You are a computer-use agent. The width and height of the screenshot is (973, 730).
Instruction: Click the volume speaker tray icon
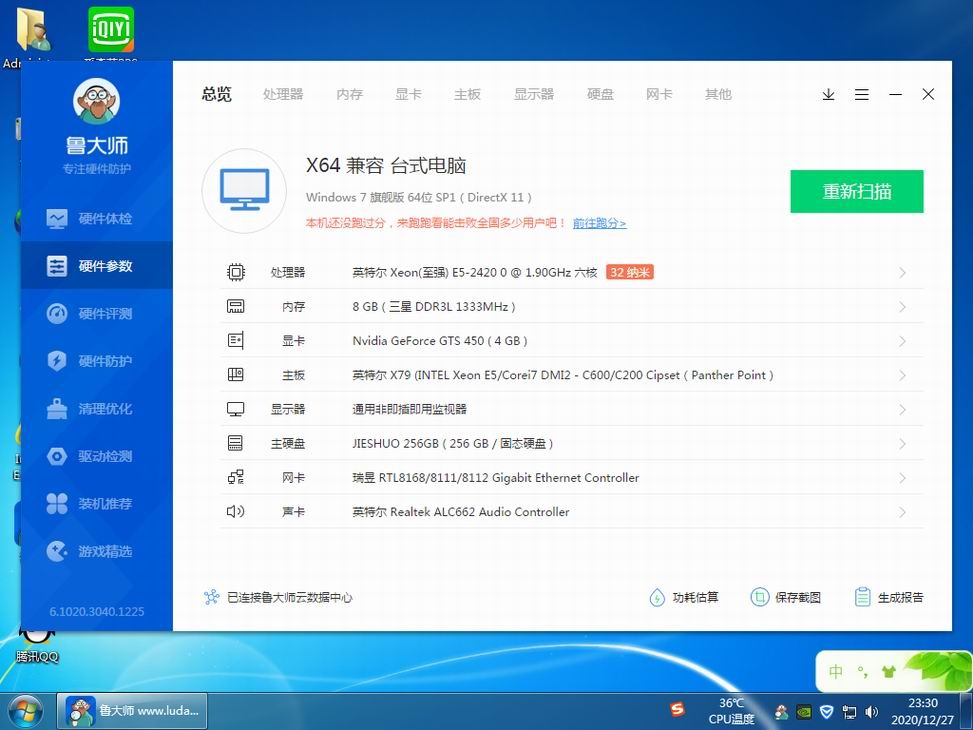872,711
